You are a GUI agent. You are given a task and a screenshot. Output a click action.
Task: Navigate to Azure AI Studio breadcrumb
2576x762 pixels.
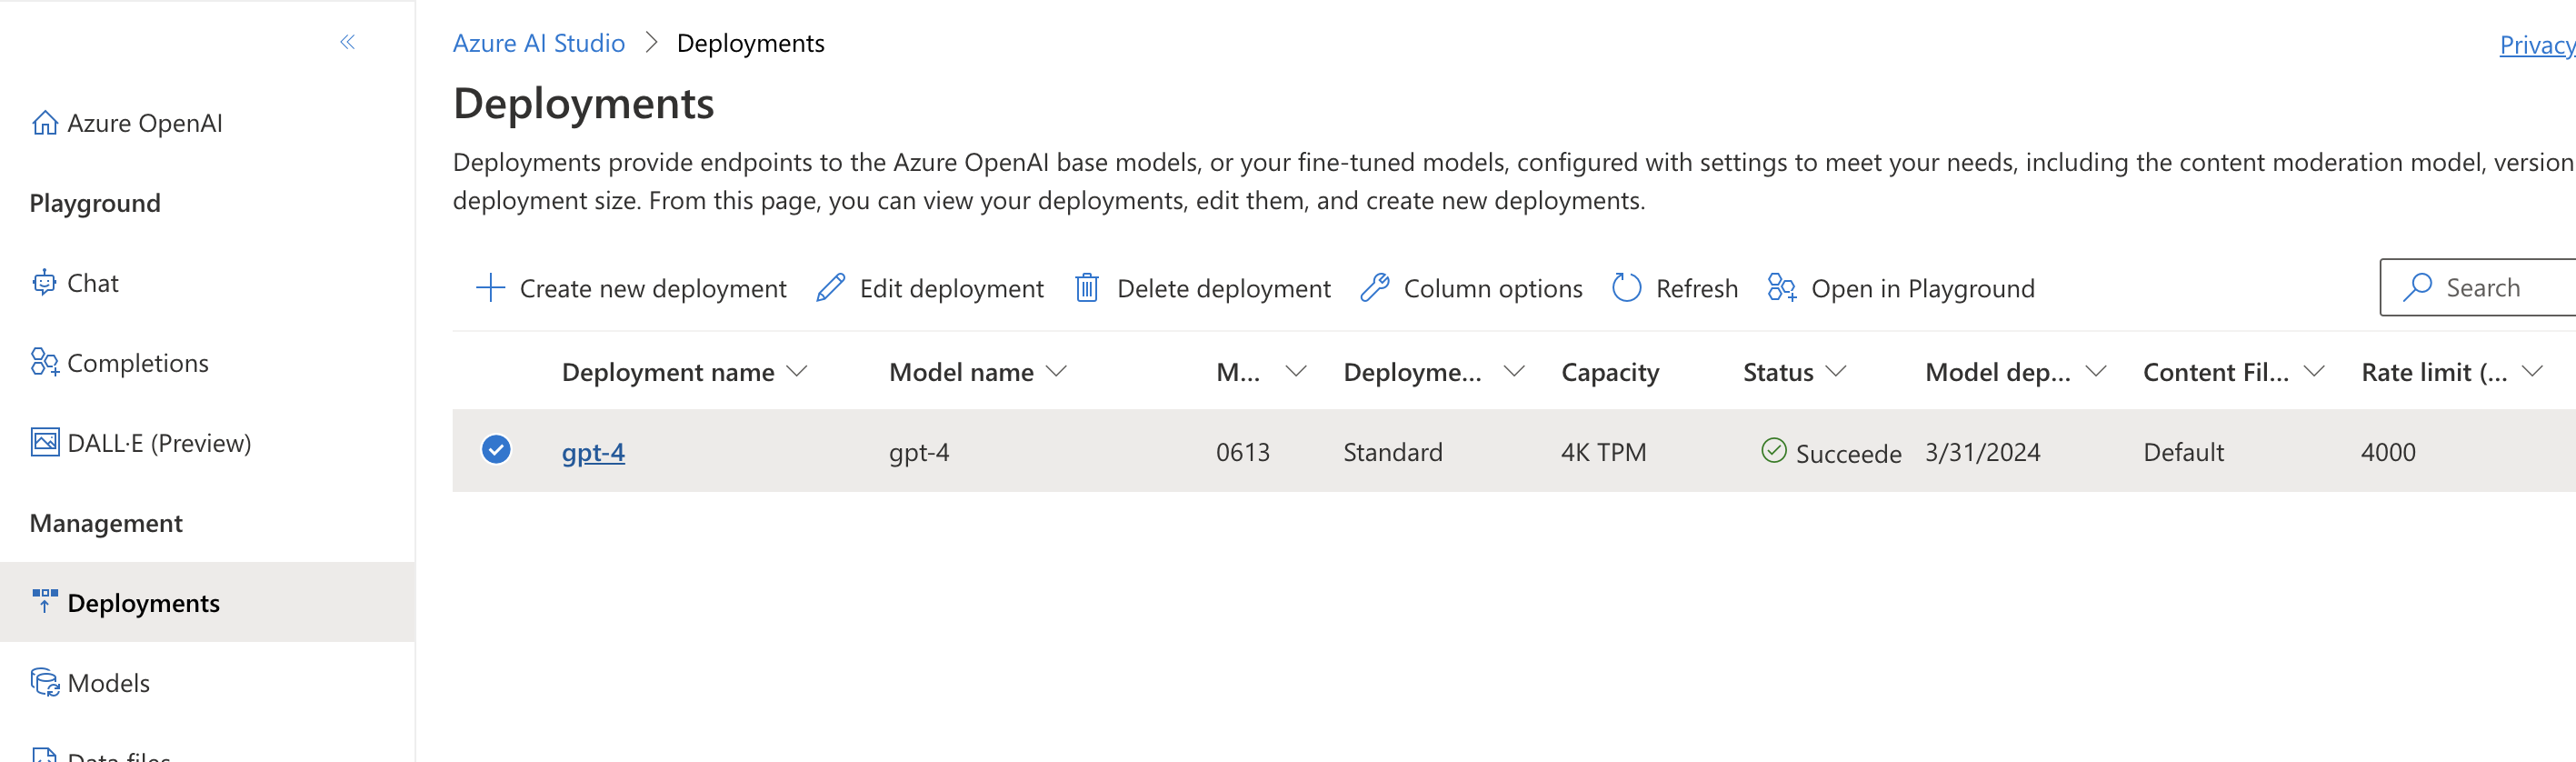(x=538, y=43)
